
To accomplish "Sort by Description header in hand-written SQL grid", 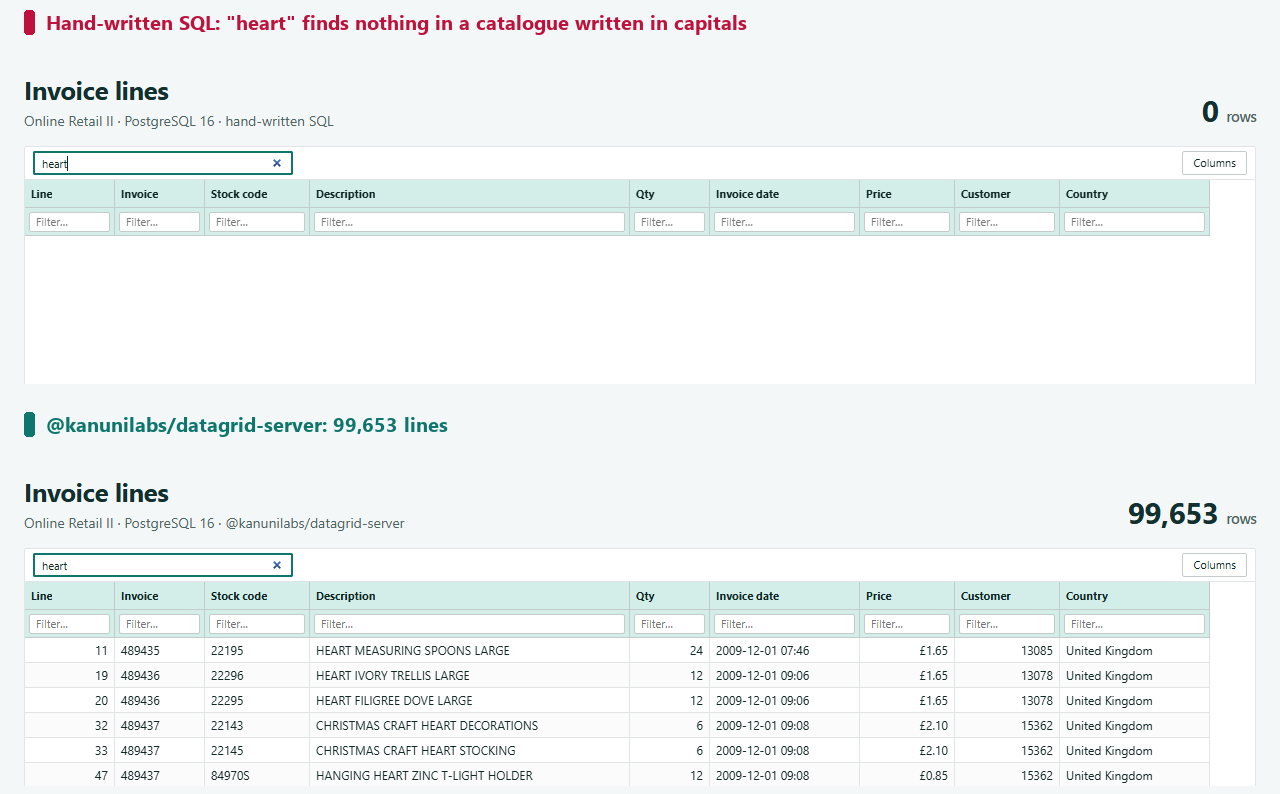I will pyautogui.click(x=470, y=194).
